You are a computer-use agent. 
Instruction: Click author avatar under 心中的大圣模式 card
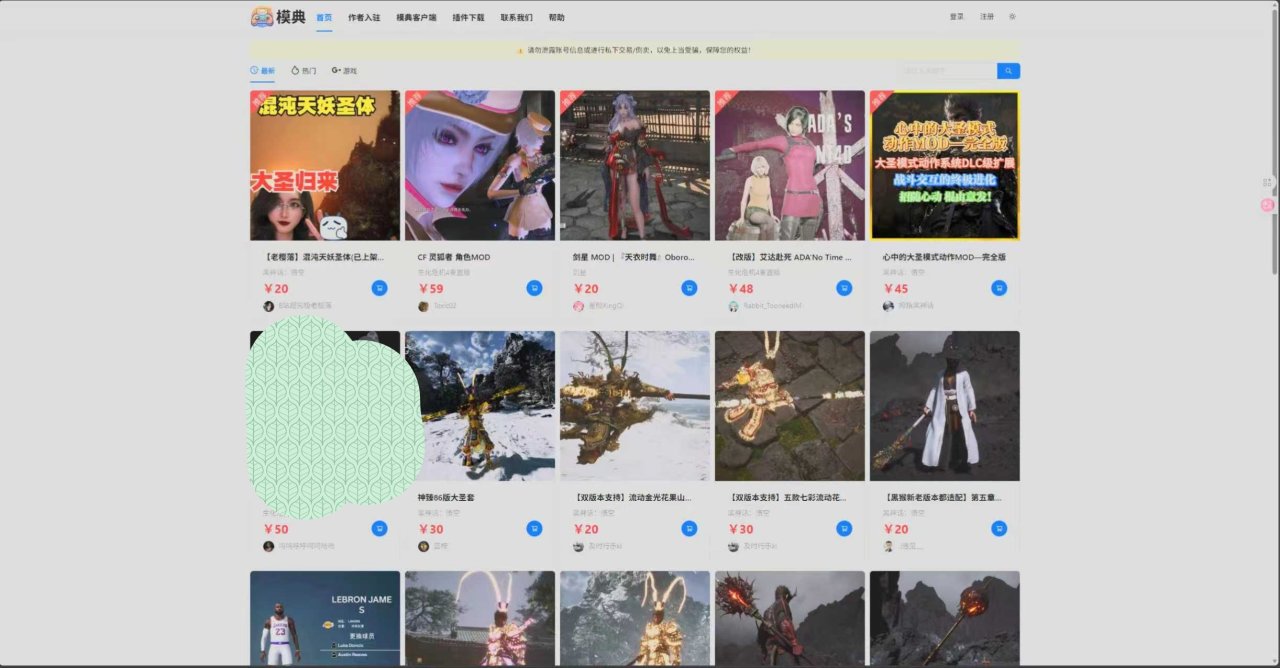(888, 306)
